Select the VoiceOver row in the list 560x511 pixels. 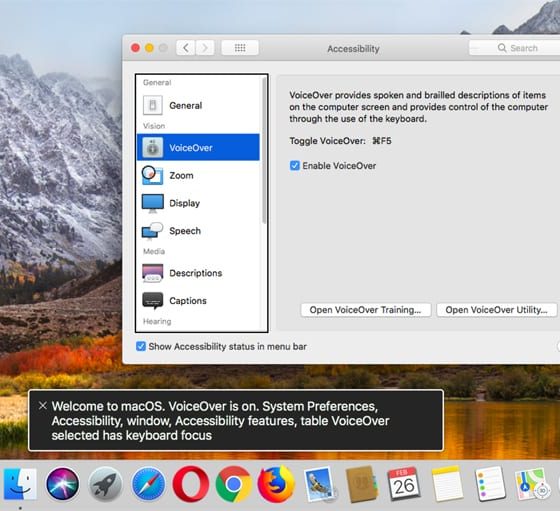click(198, 147)
